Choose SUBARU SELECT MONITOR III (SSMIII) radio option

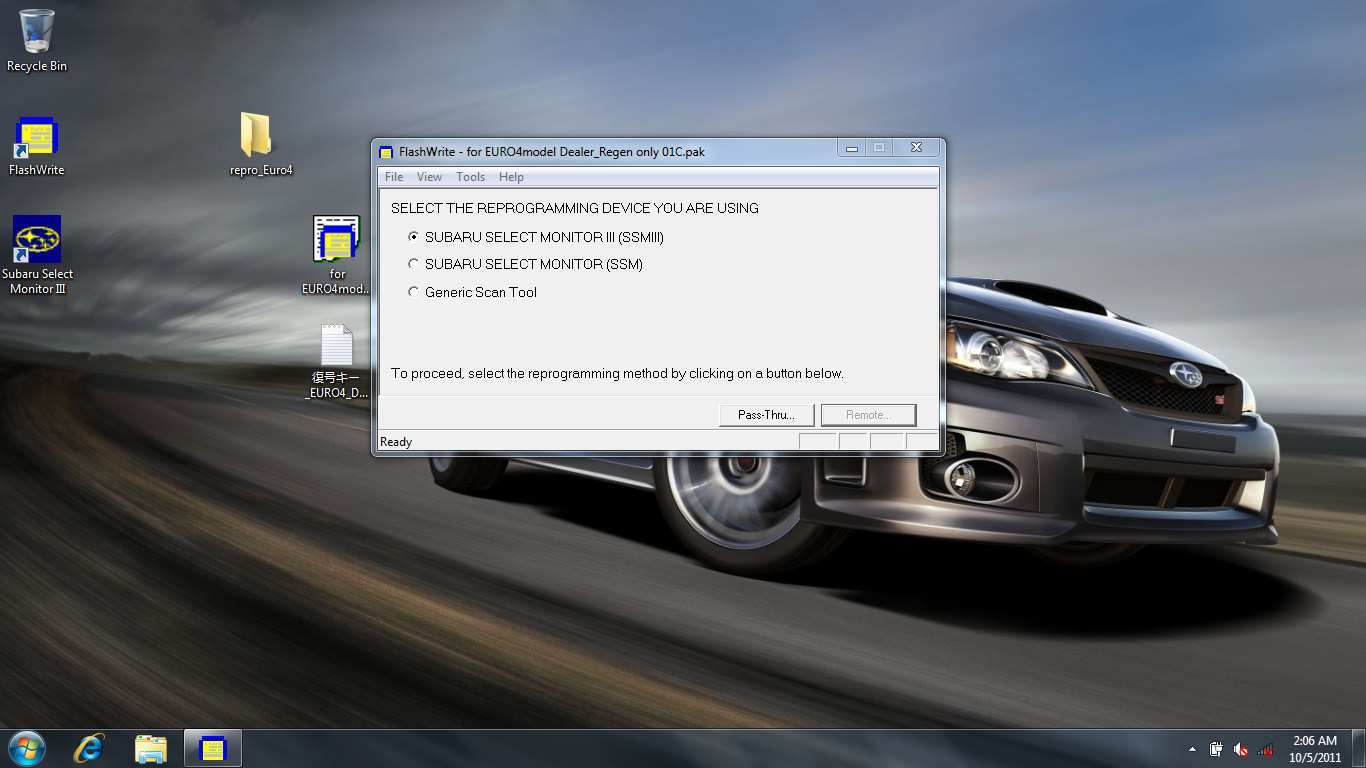point(536,237)
